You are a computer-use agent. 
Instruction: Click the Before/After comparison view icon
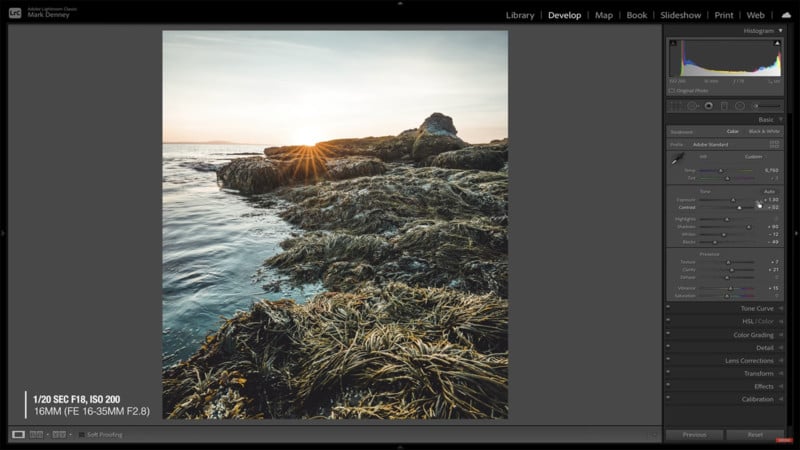coord(37,435)
